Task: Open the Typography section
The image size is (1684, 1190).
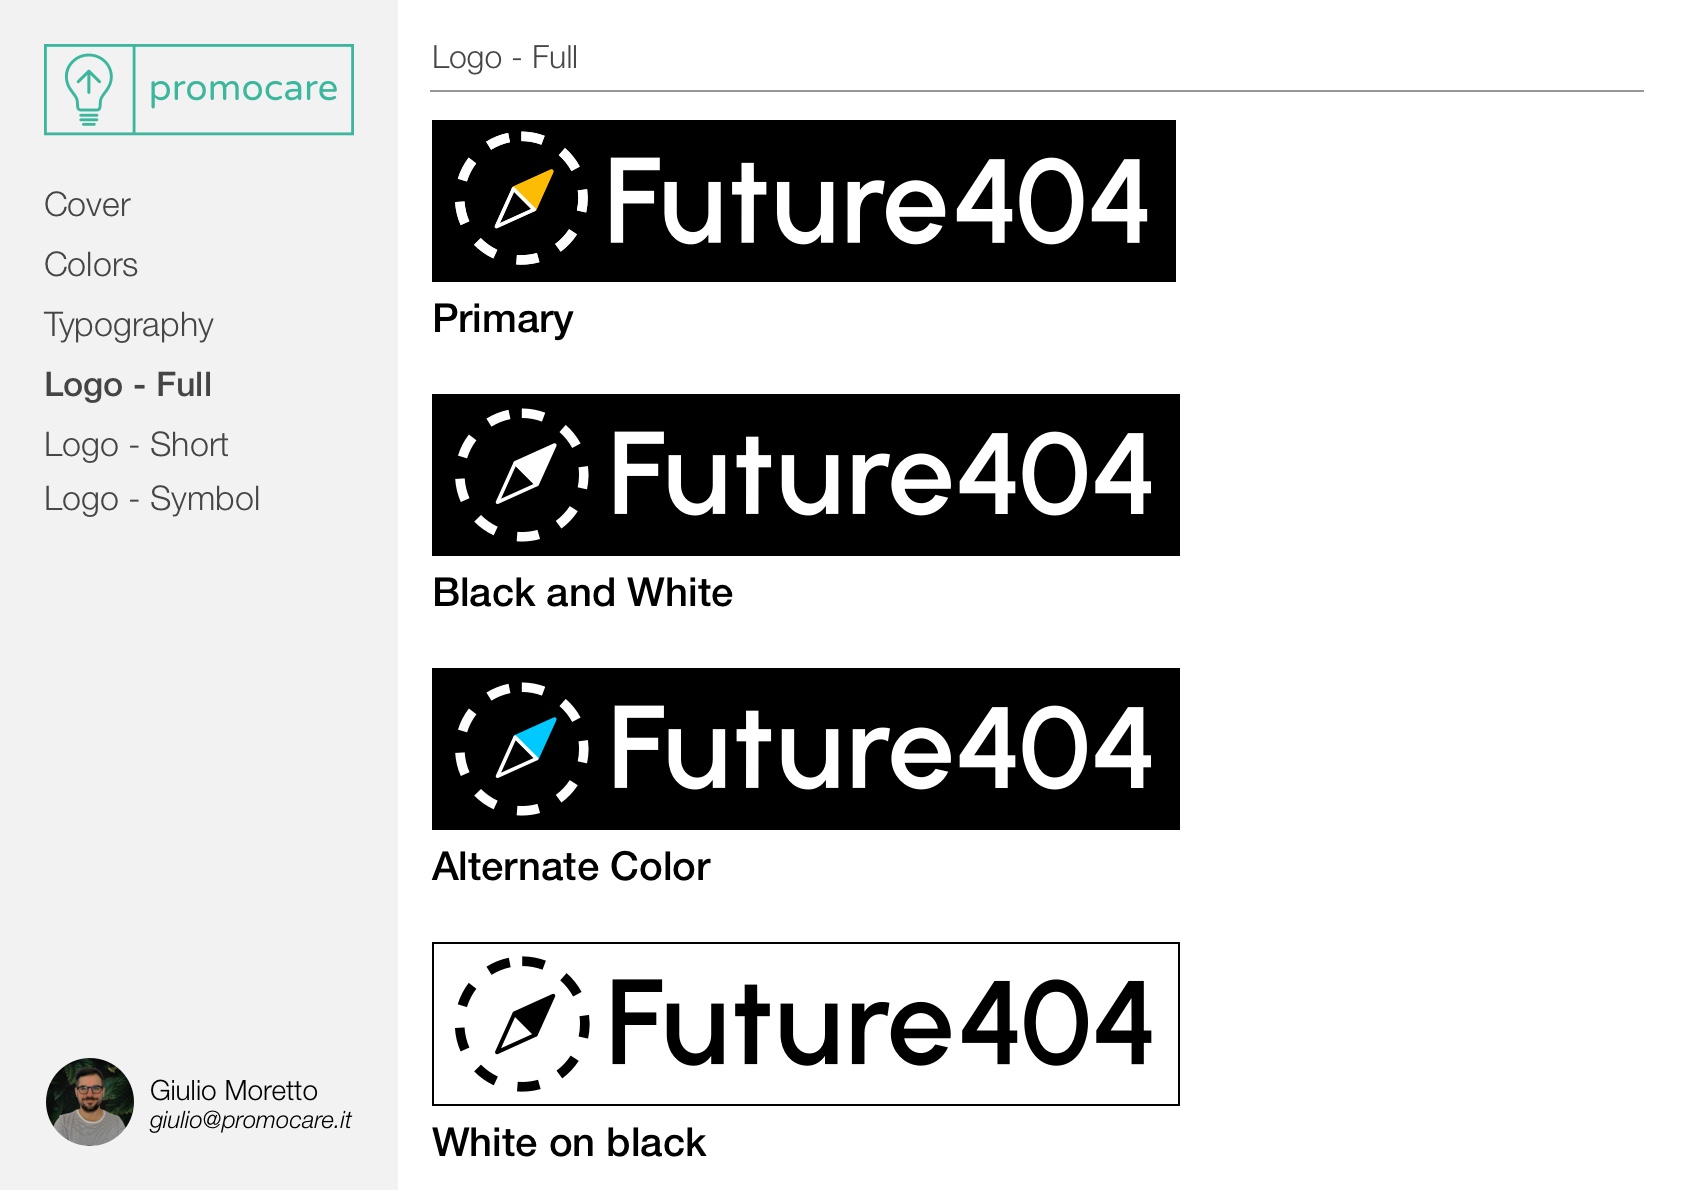Action: coord(129,325)
